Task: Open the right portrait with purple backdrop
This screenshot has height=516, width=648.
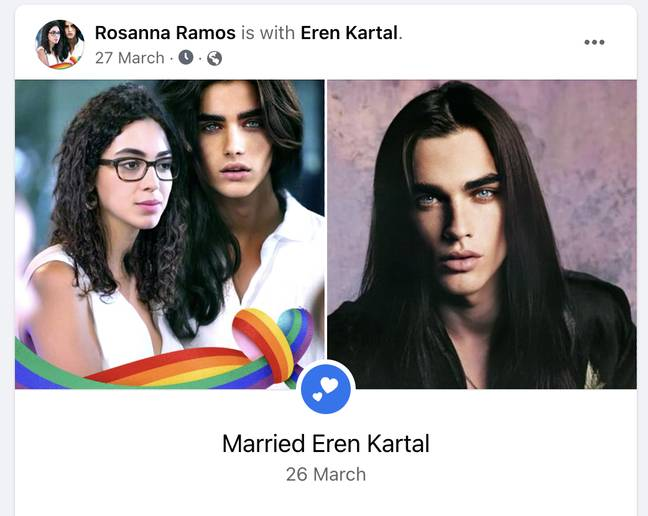Action: tap(482, 234)
